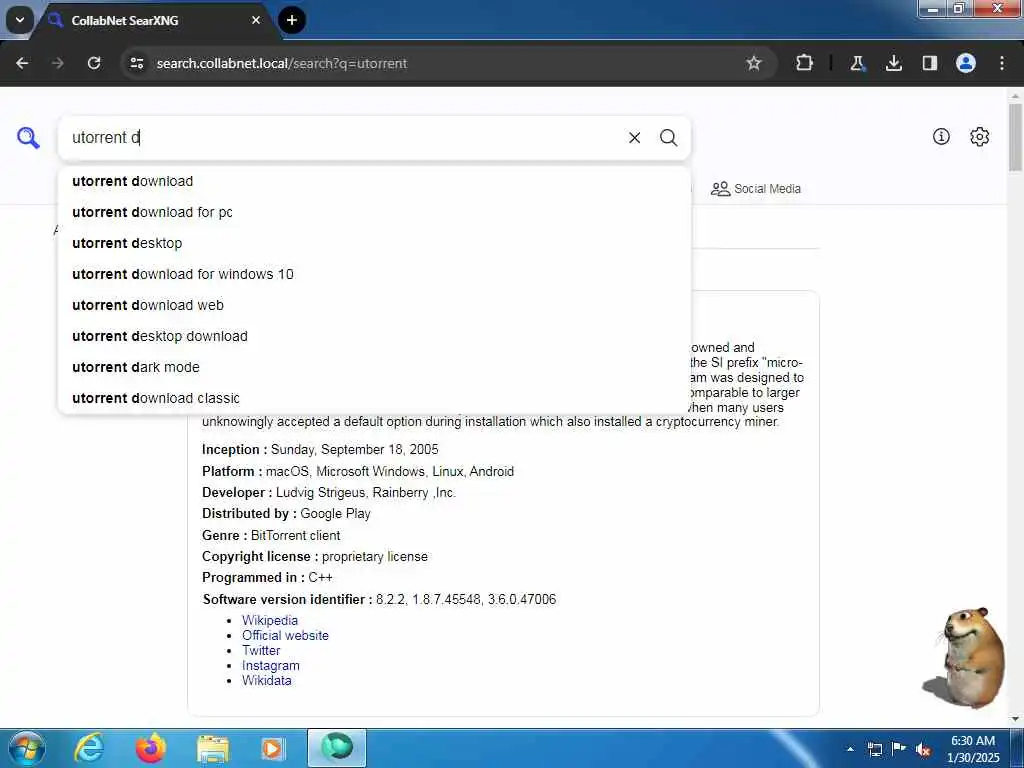The height and width of the screenshot is (768, 1024).
Task: Open the Wikipedia link
Action: (270, 620)
